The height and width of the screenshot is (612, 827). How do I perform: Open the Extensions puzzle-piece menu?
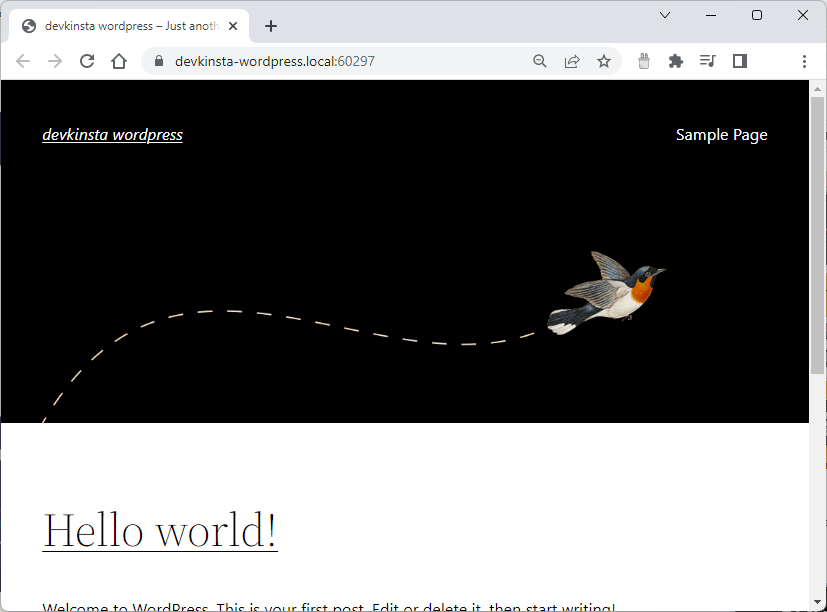[x=675, y=61]
